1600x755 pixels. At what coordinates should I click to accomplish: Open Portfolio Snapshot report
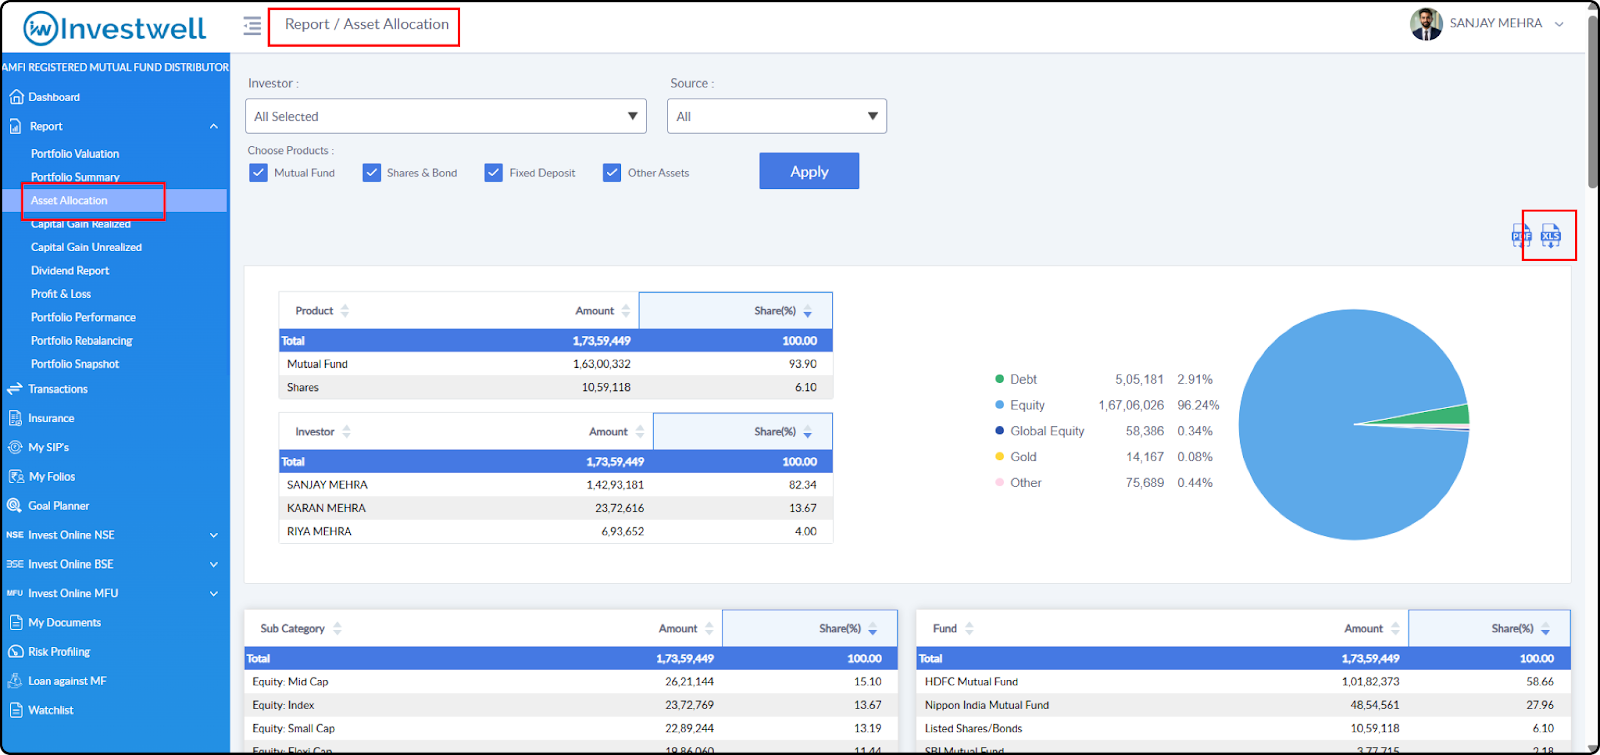[x=75, y=364]
